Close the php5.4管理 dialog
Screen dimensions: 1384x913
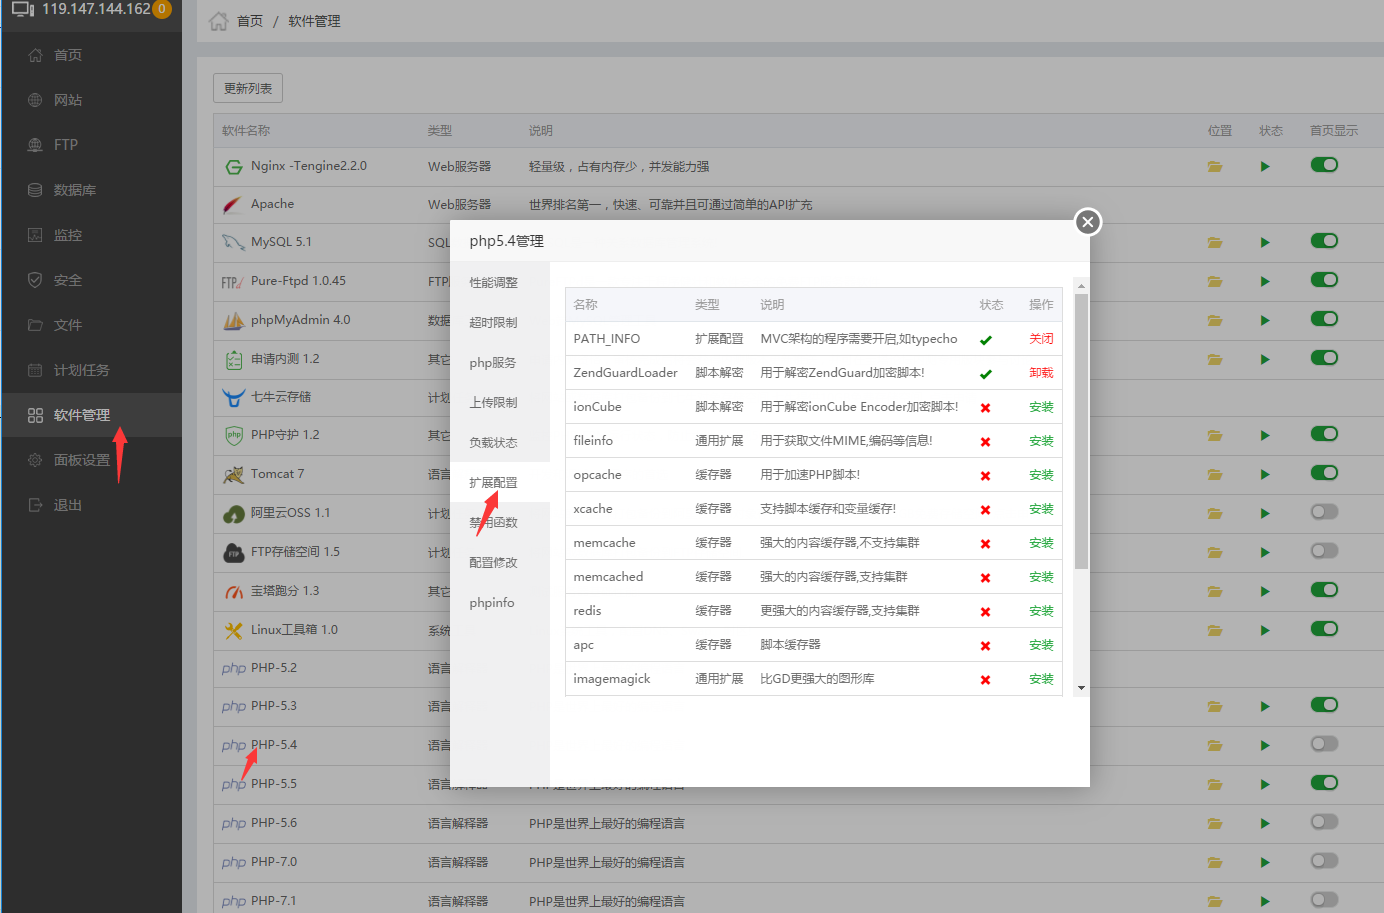coord(1088,222)
